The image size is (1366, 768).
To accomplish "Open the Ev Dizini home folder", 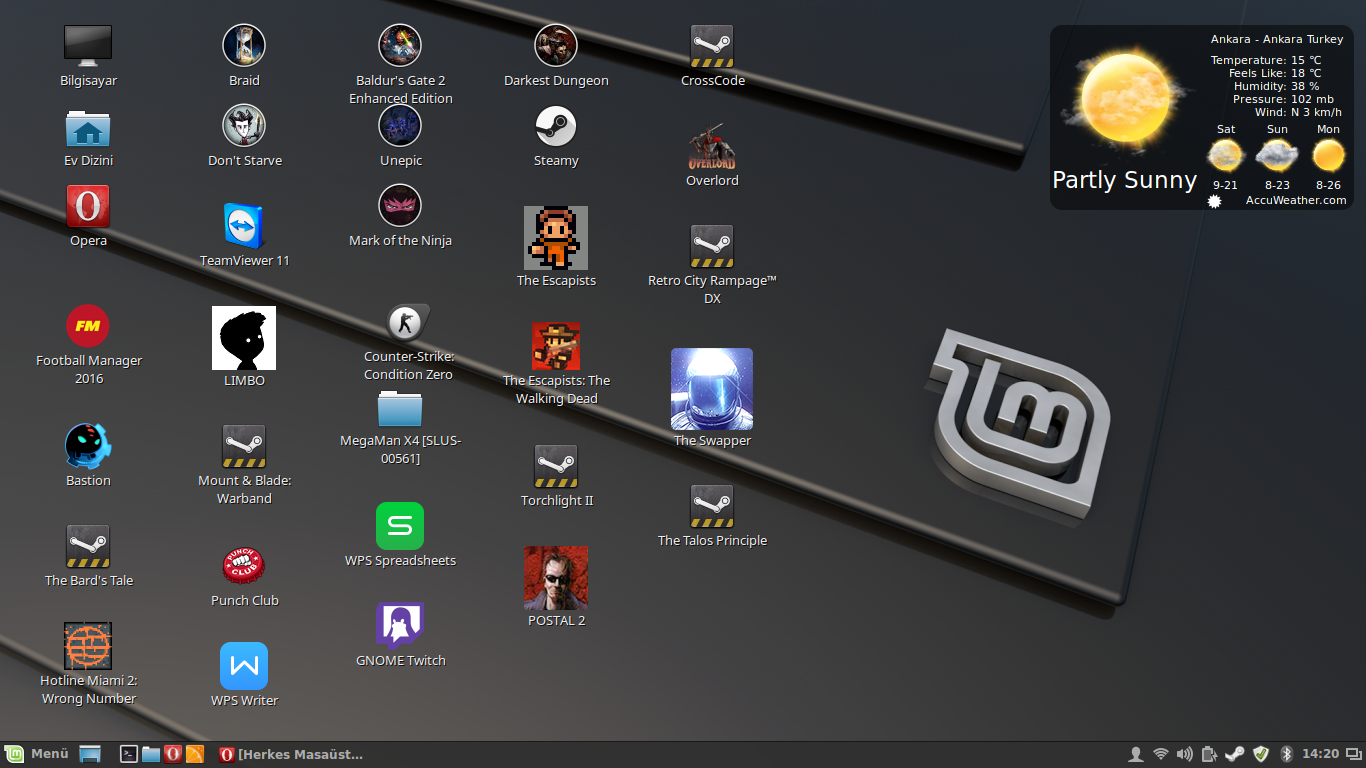I will 88,127.
